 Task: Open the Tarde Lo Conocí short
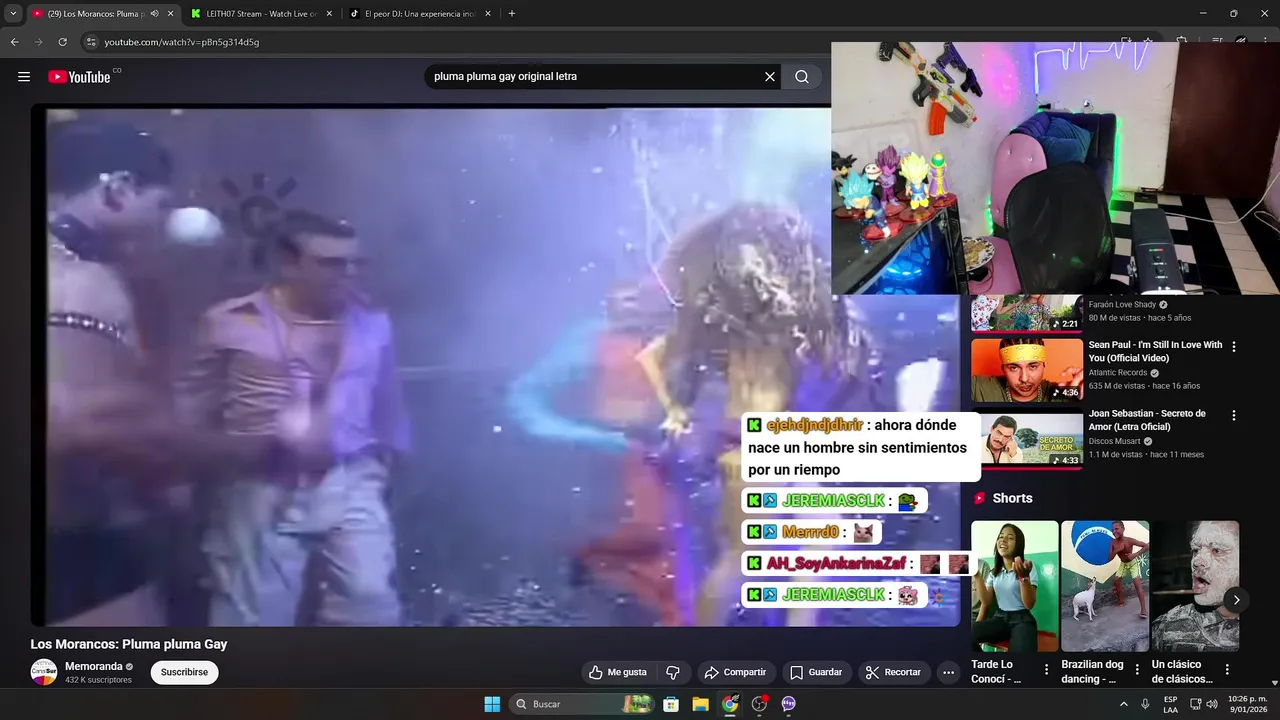(x=1014, y=586)
